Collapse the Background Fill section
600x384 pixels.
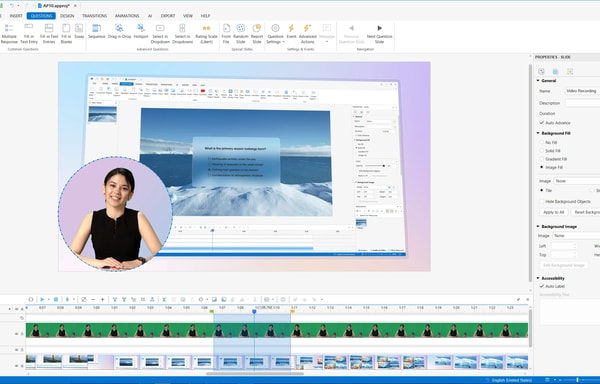(x=538, y=133)
